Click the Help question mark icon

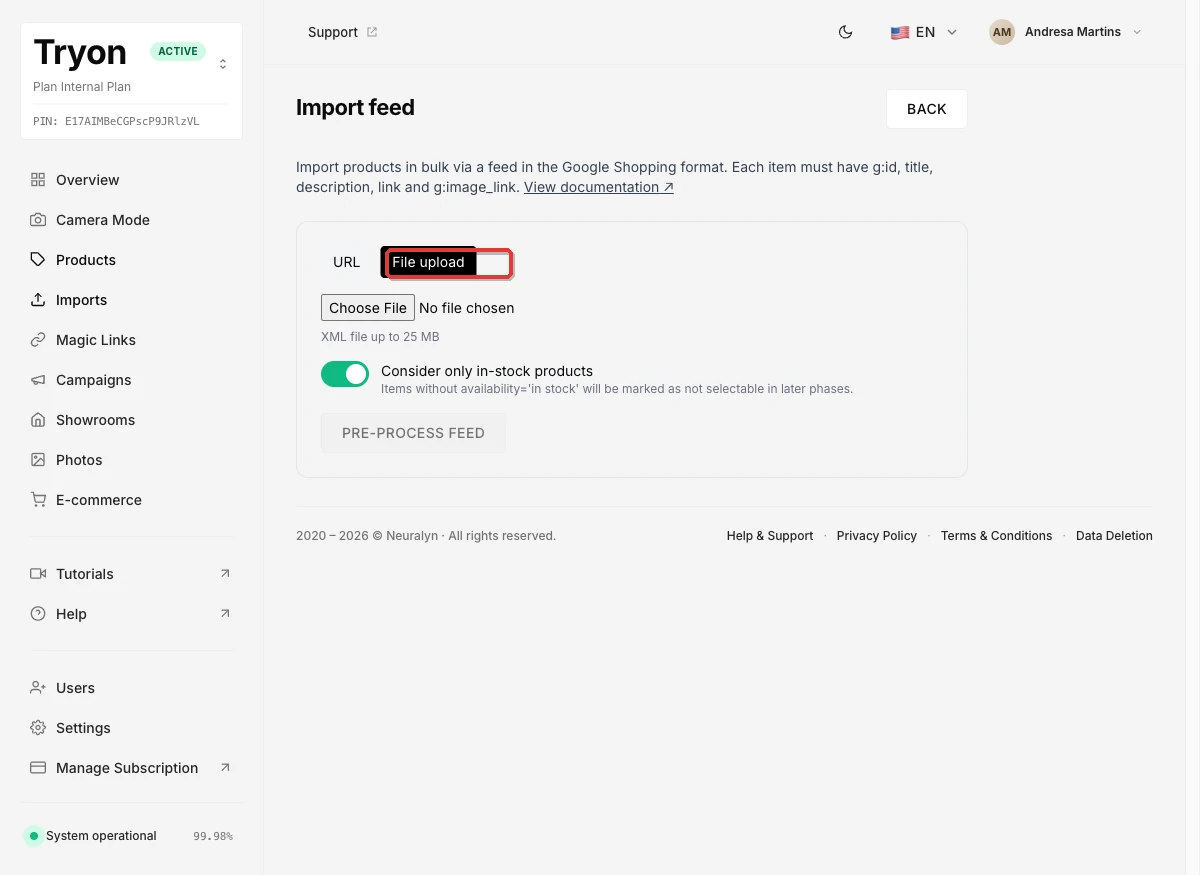tap(38, 614)
